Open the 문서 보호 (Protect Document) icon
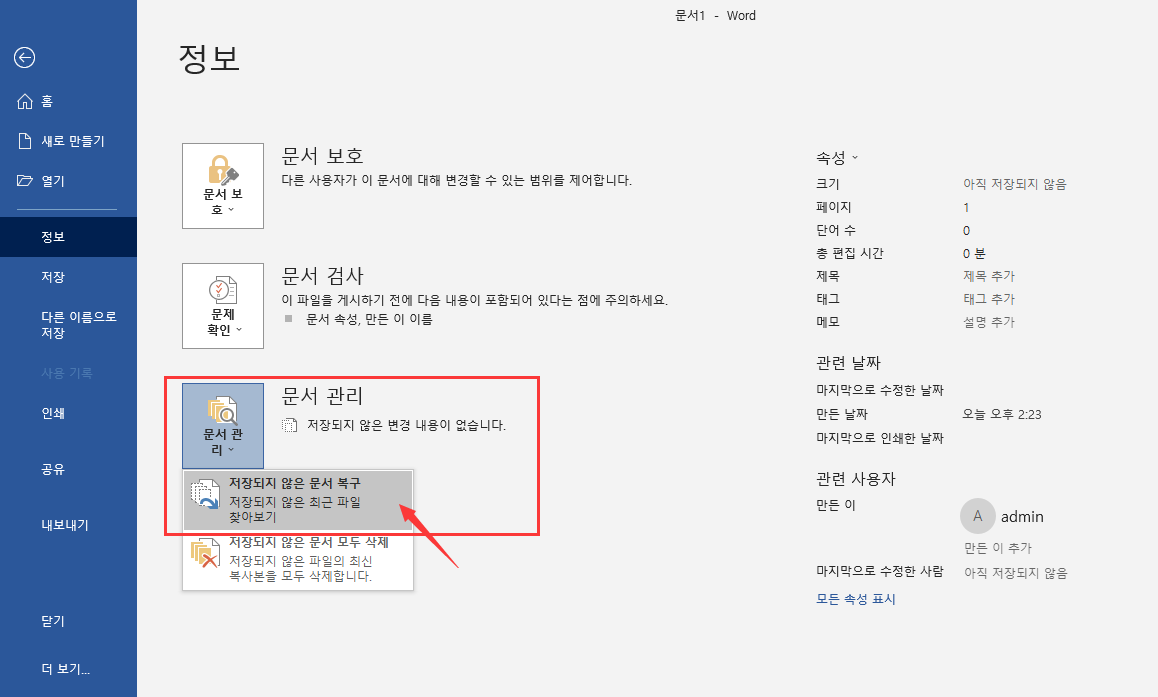Screen dimensions: 1158x697 [222, 180]
